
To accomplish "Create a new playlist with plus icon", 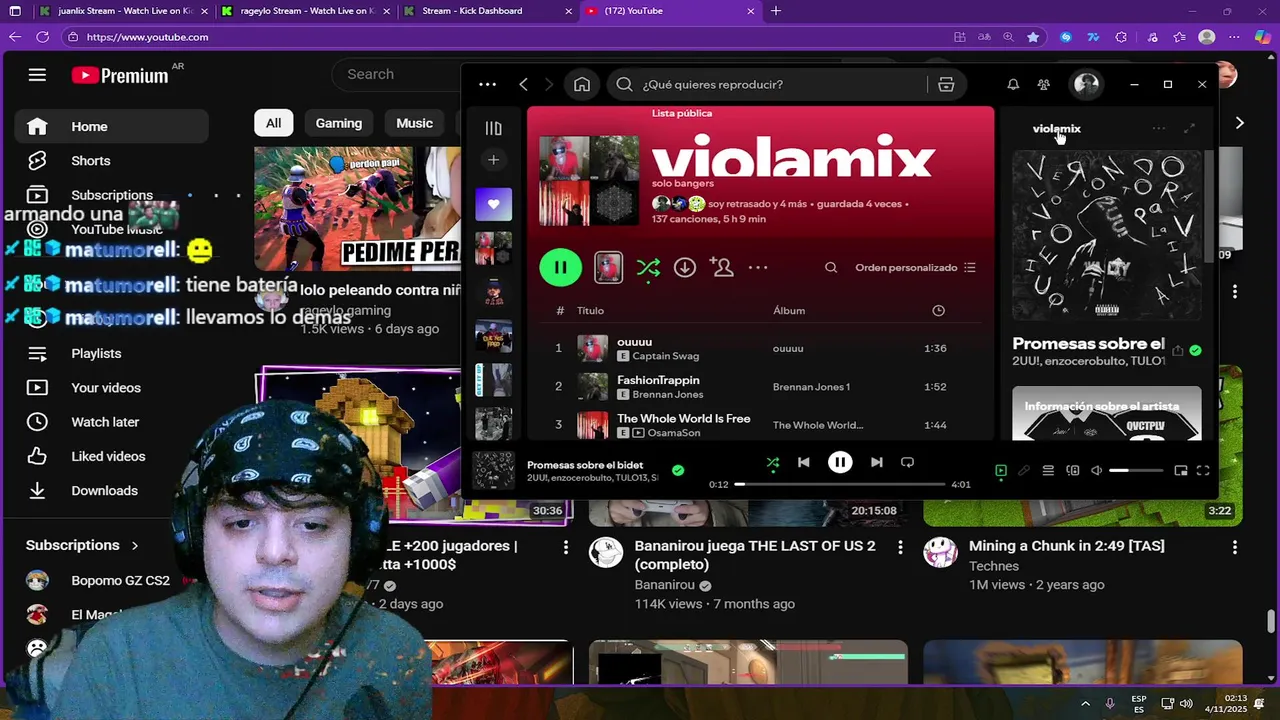I will (493, 160).
